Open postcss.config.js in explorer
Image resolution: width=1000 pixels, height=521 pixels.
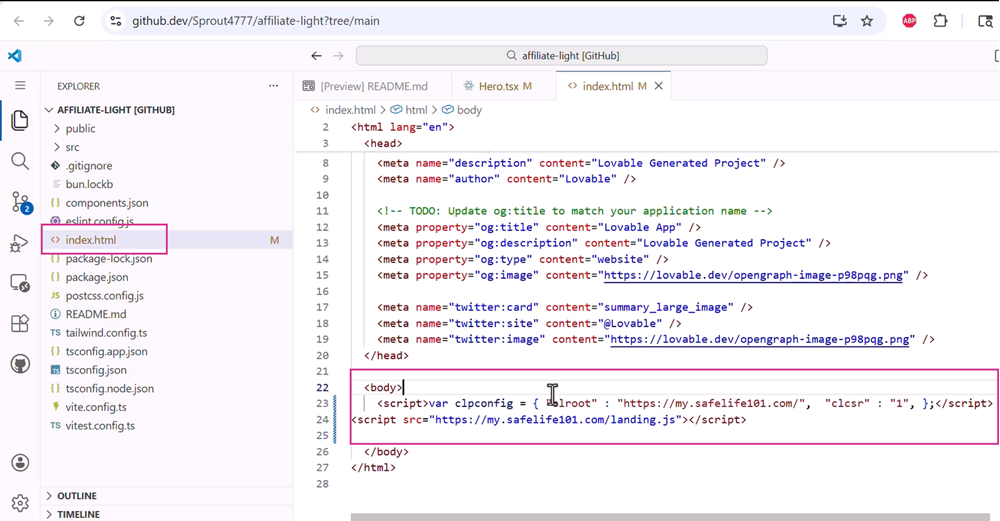point(105,295)
